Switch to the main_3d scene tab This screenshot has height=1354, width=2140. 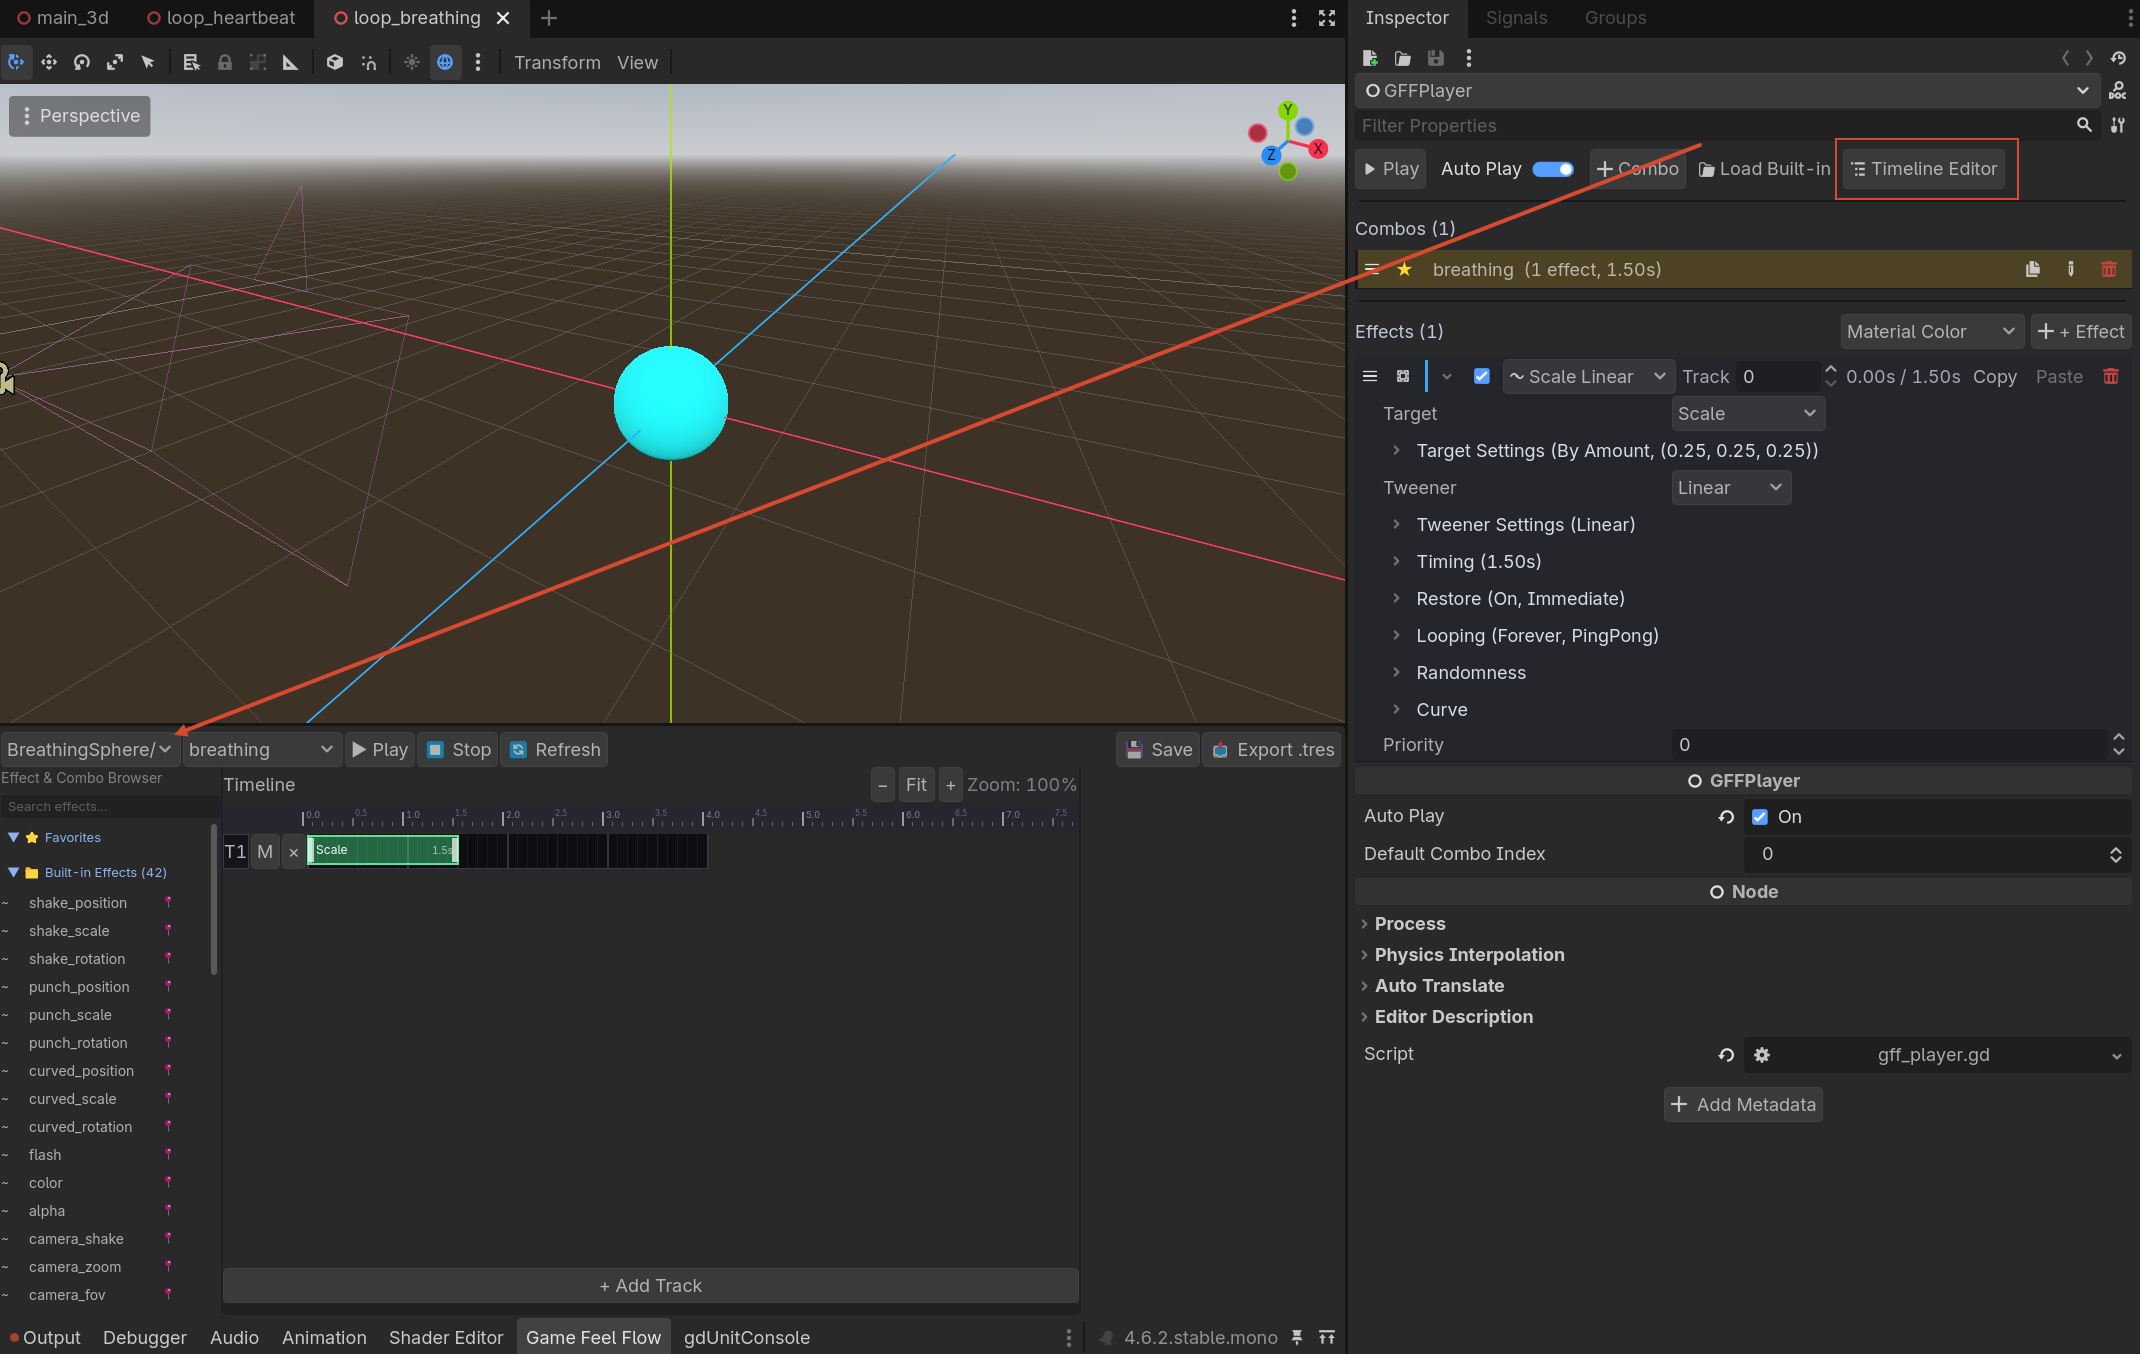[x=63, y=18]
